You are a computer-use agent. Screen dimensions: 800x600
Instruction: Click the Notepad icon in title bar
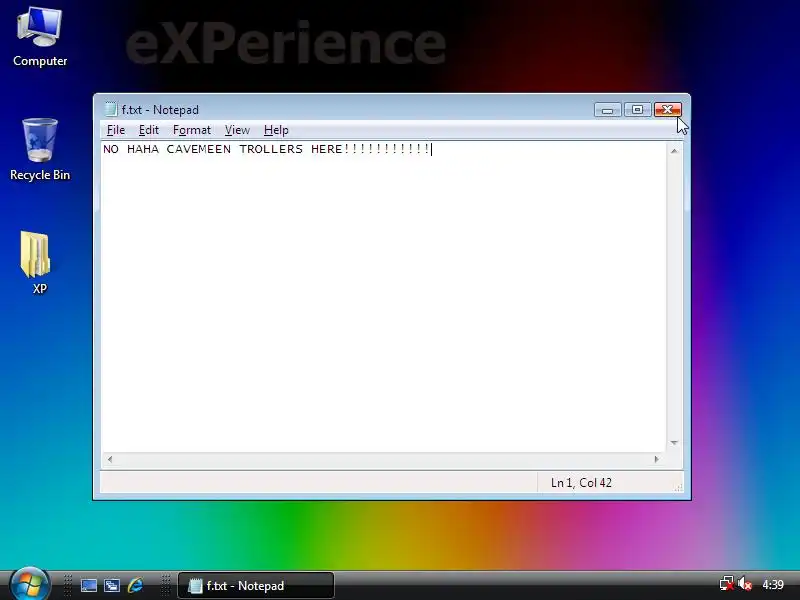[x=110, y=109]
